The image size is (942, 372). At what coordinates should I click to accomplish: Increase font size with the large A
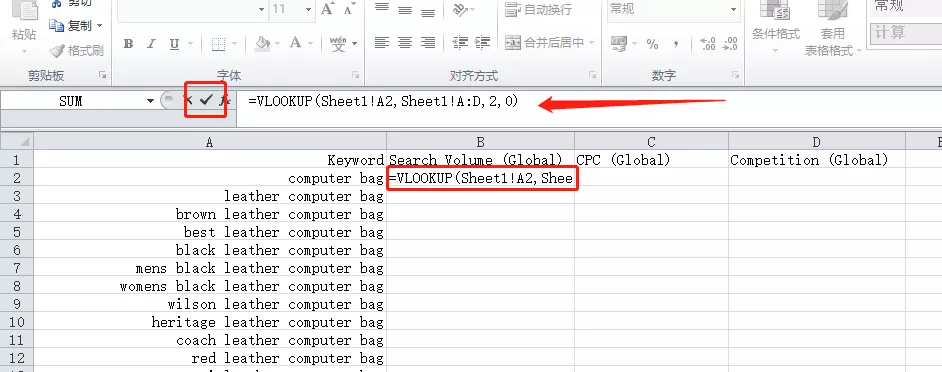click(327, 9)
